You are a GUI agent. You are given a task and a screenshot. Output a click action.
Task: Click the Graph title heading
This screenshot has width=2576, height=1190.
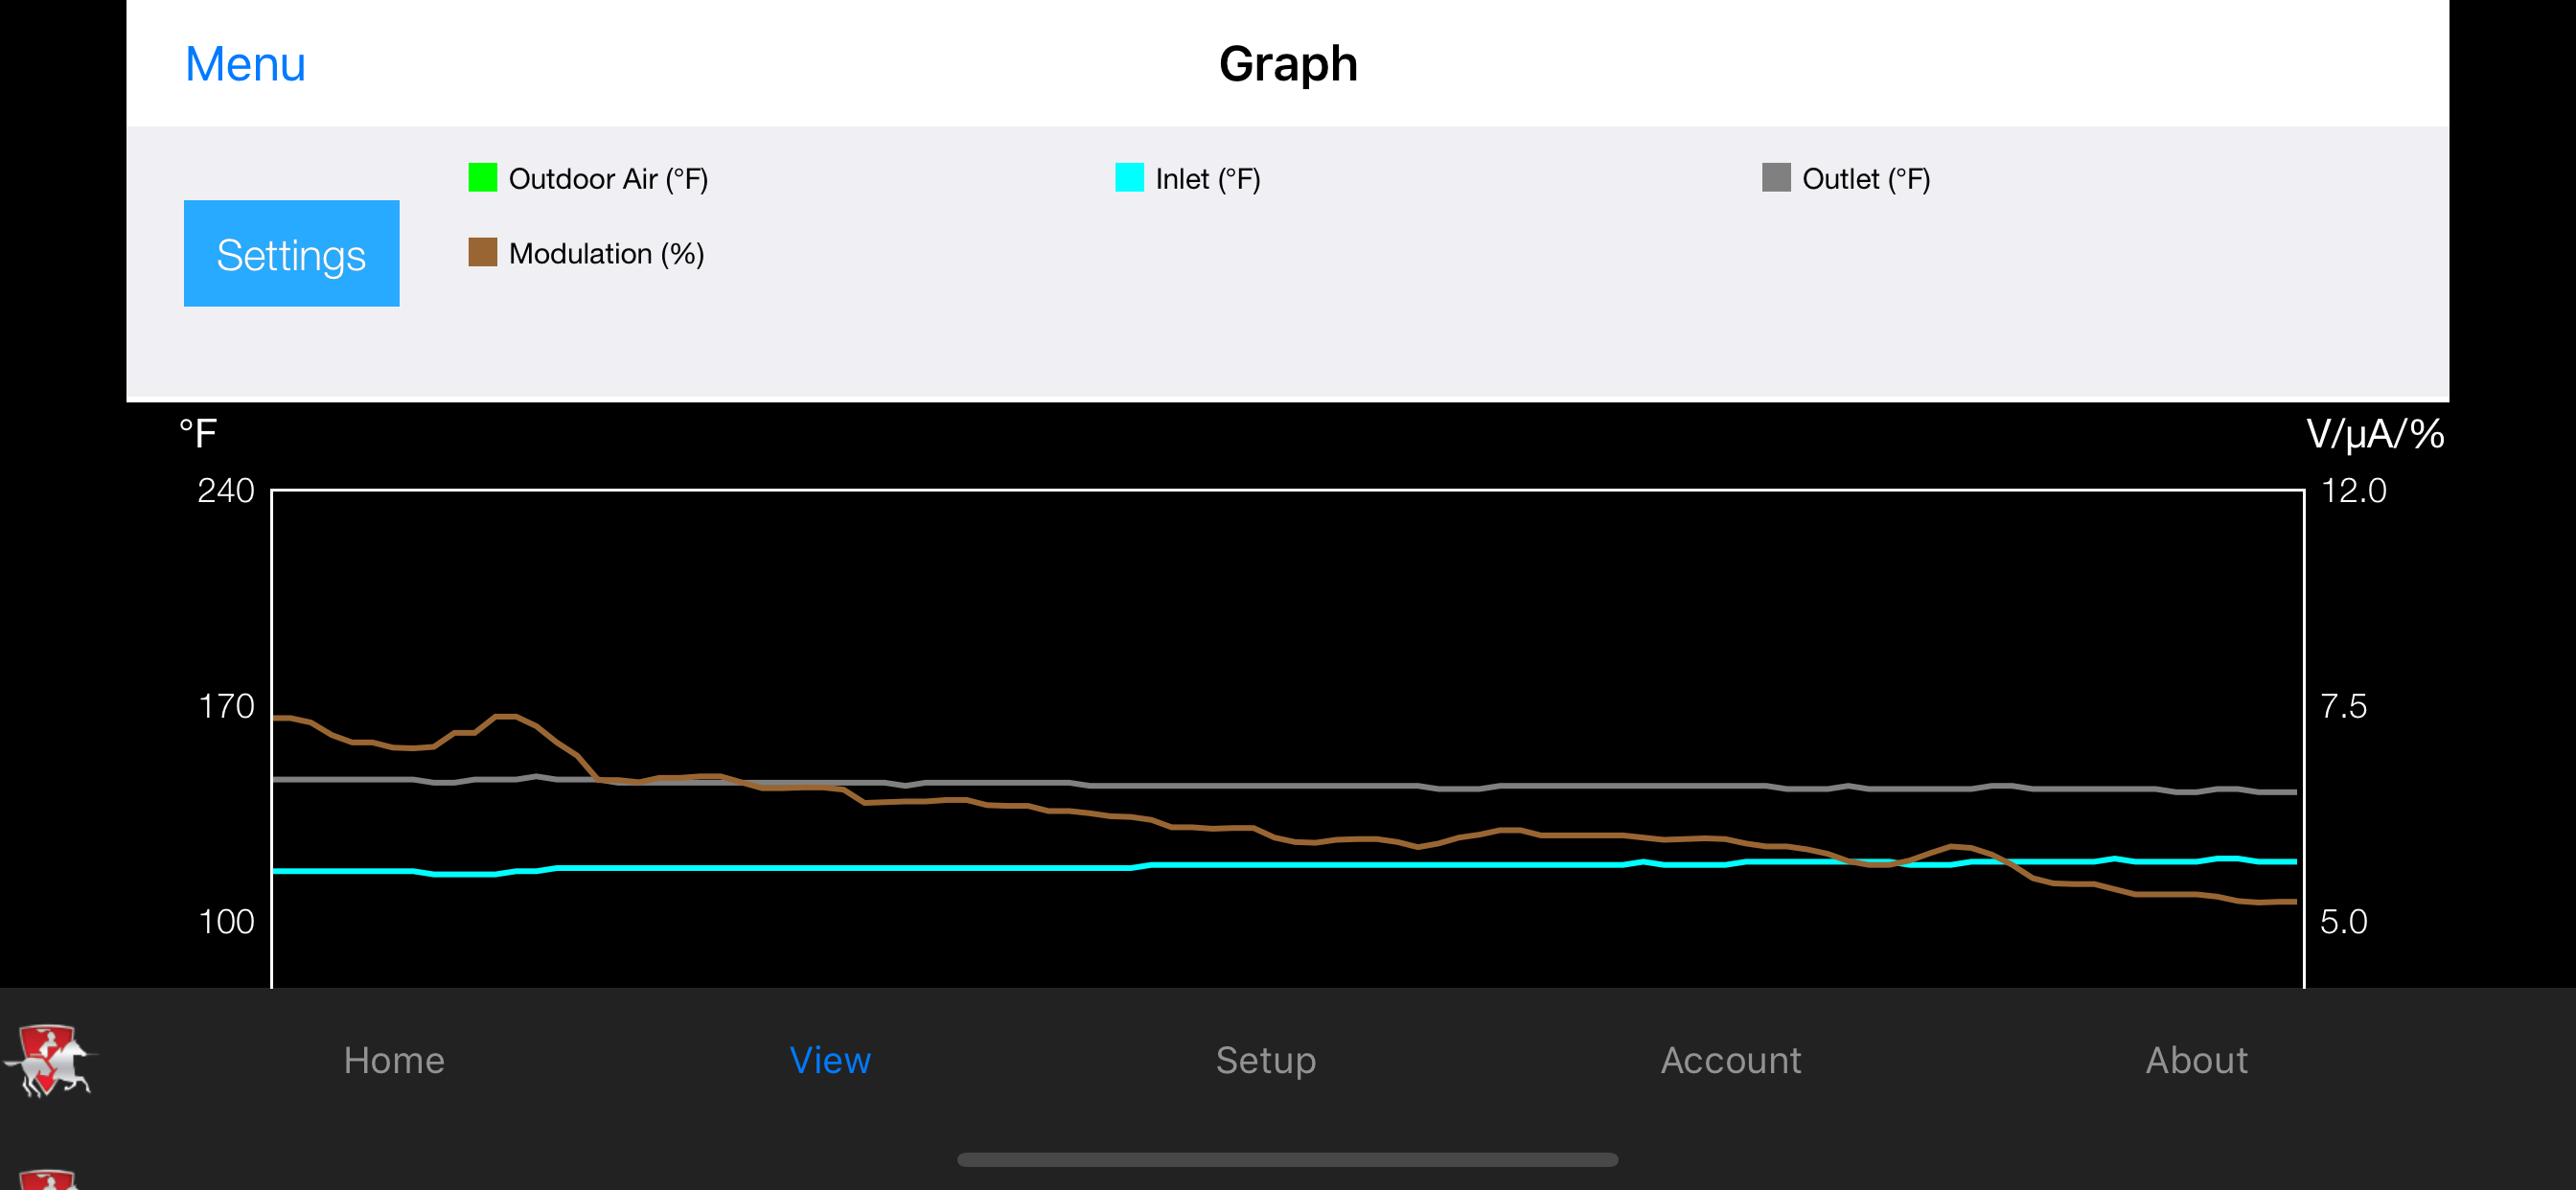pyautogui.click(x=1288, y=64)
